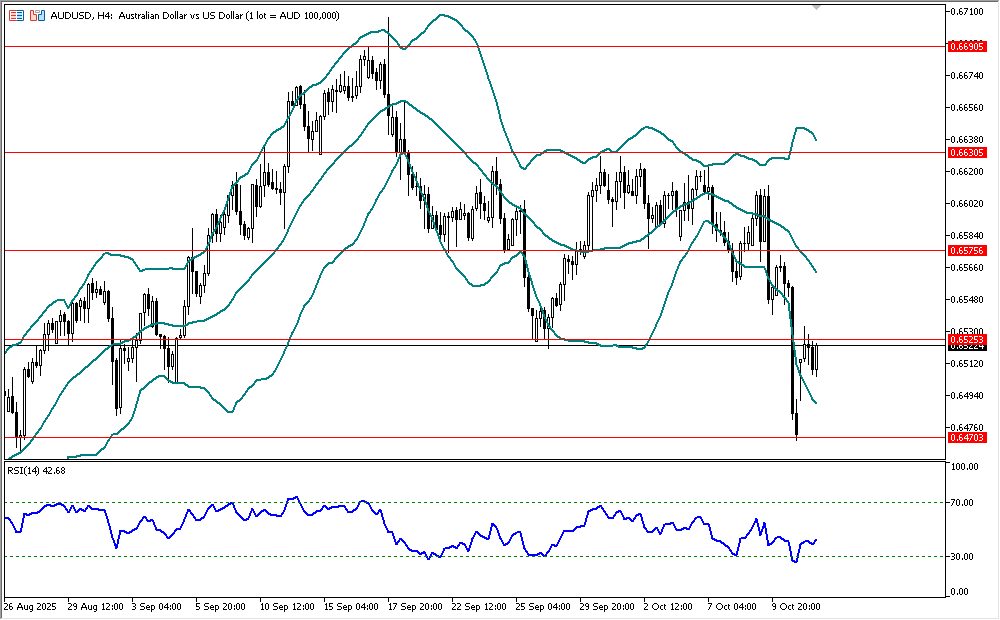Click the RSI 30.00 oversold level label

pyautogui.click(x=964, y=556)
